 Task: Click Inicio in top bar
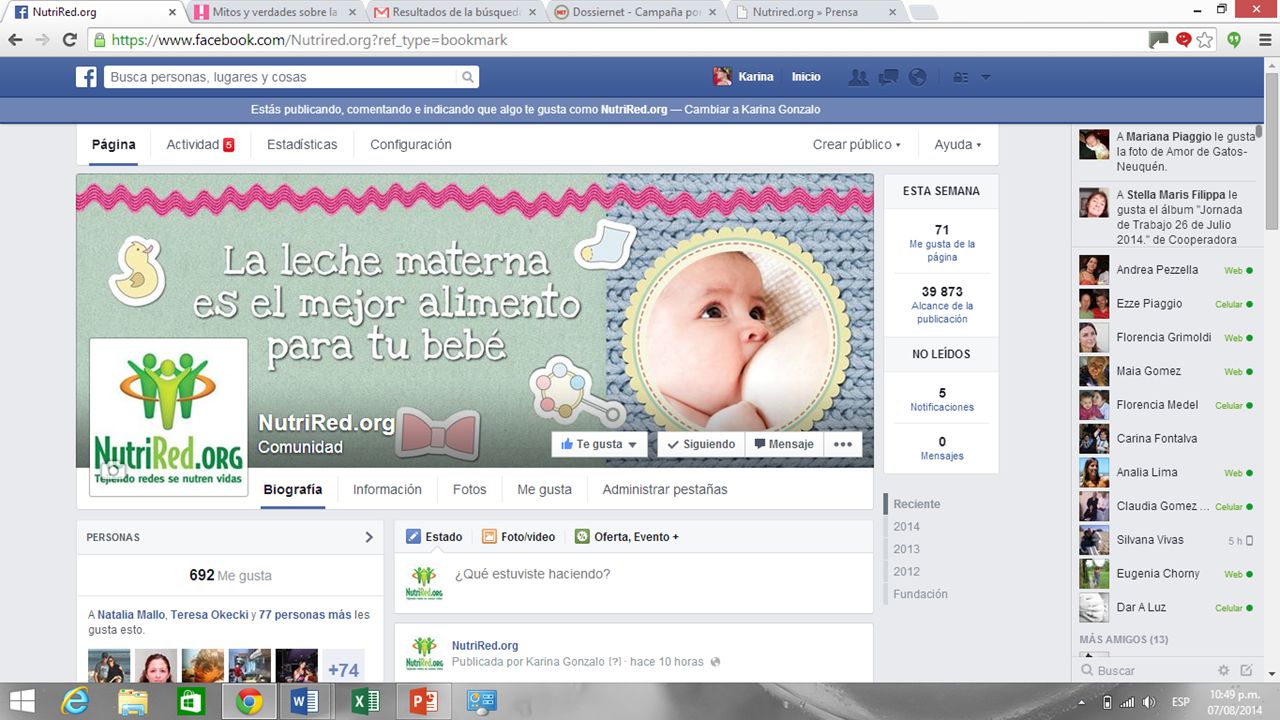(806, 77)
